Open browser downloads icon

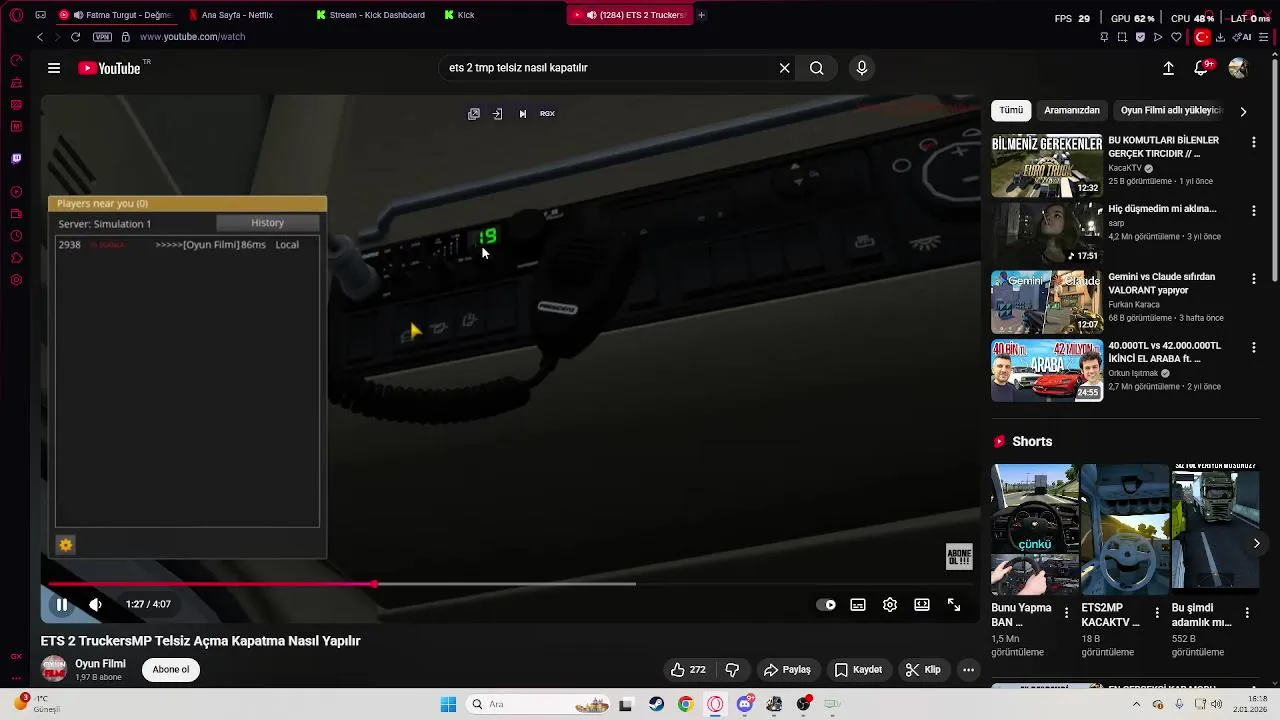point(1220,37)
